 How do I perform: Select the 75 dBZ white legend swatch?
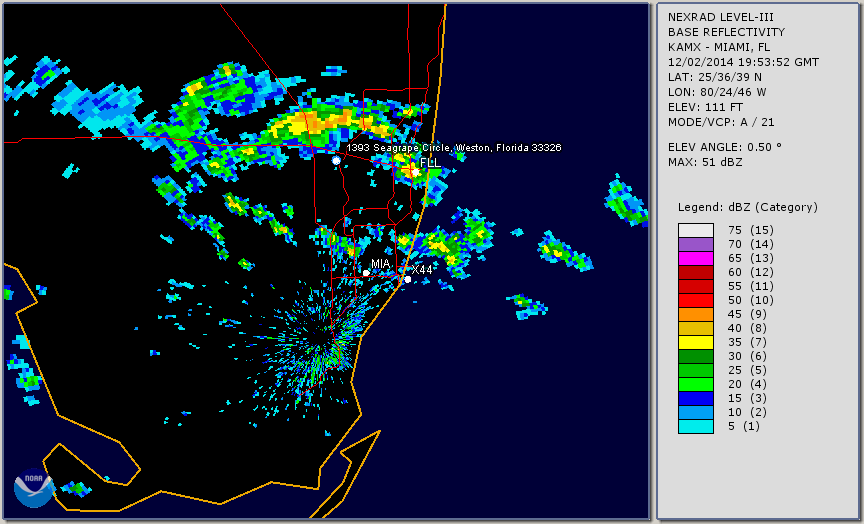[696, 230]
